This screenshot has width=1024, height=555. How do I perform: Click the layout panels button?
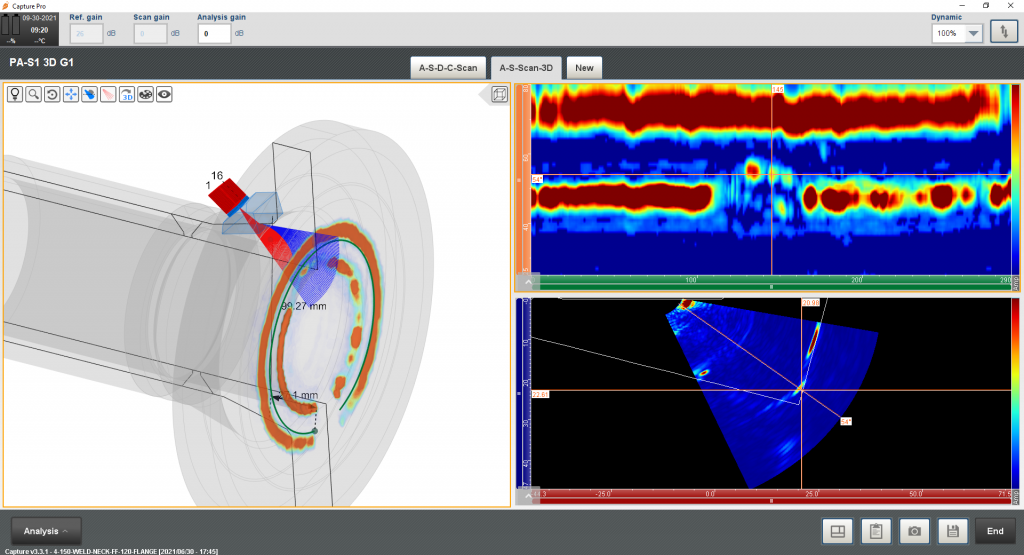[836, 532]
